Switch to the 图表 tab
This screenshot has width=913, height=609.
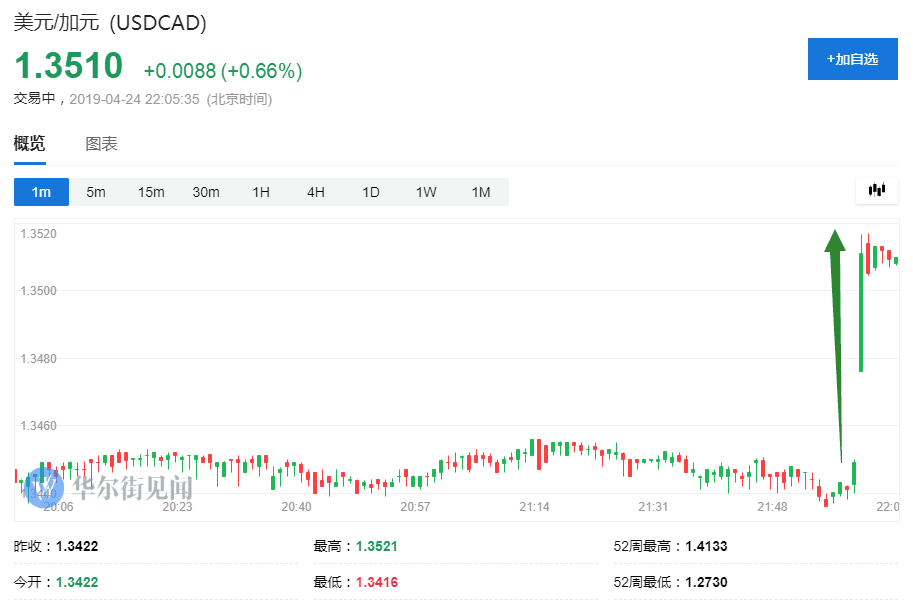coord(101,144)
